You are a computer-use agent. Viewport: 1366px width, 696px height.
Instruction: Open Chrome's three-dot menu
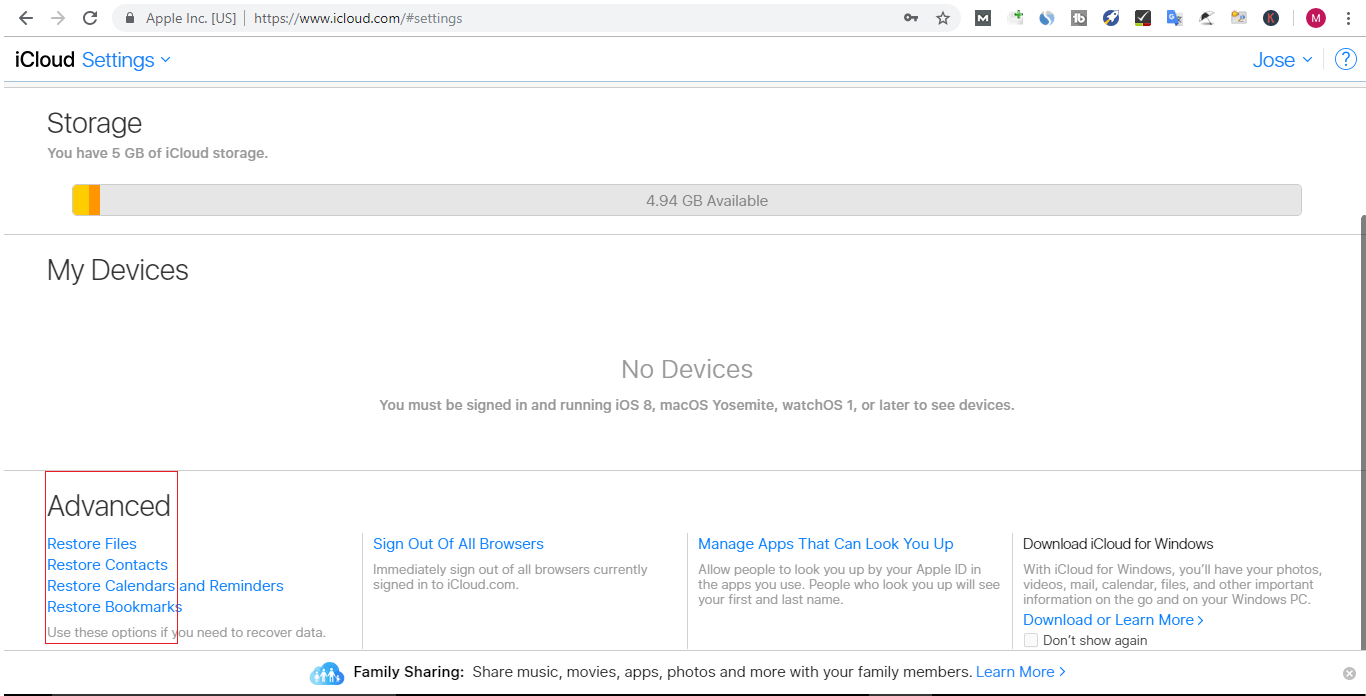pyautogui.click(x=1347, y=18)
